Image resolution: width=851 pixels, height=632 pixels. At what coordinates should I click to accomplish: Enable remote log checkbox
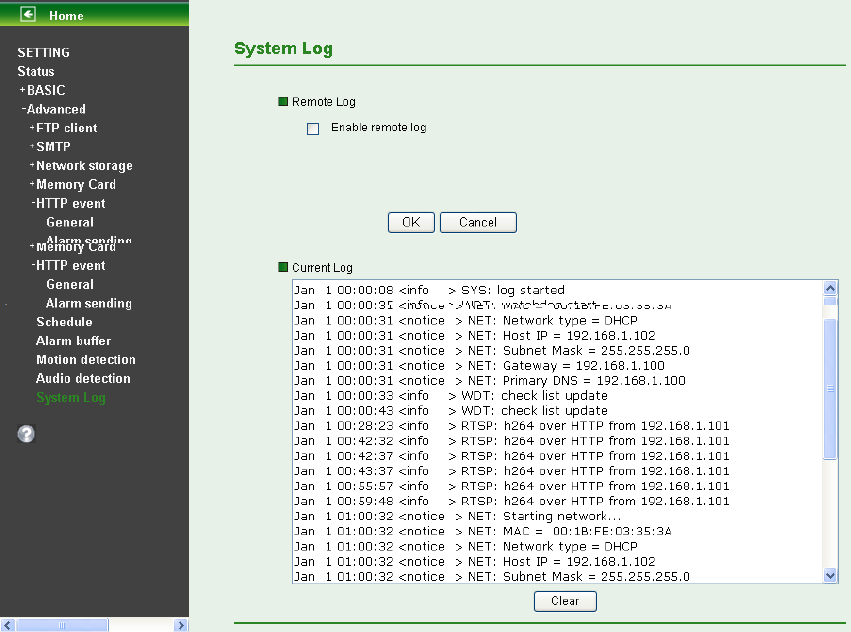(x=313, y=129)
